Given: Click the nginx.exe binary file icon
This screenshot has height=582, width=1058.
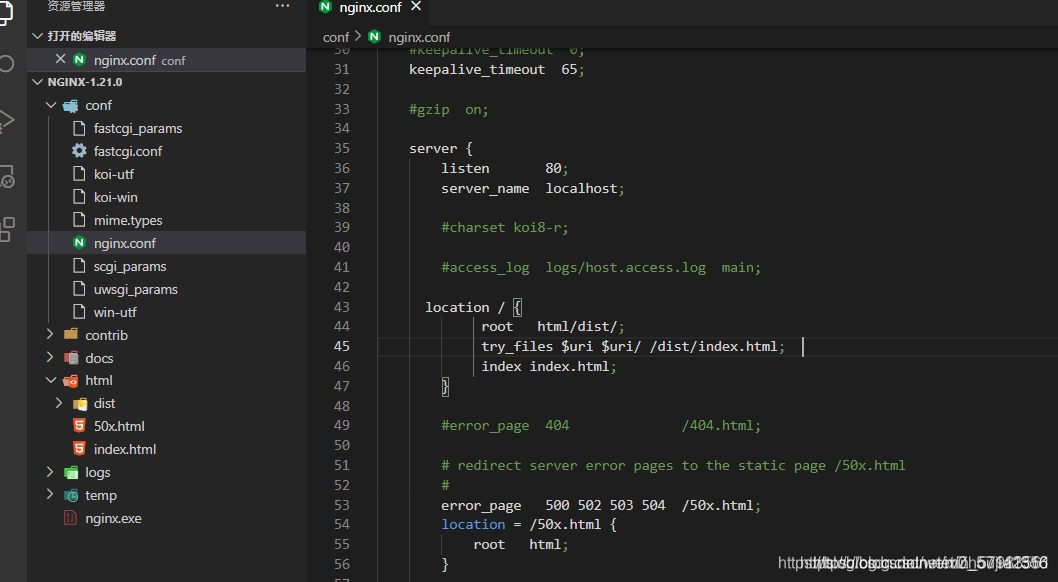Looking at the screenshot, I should (70, 518).
